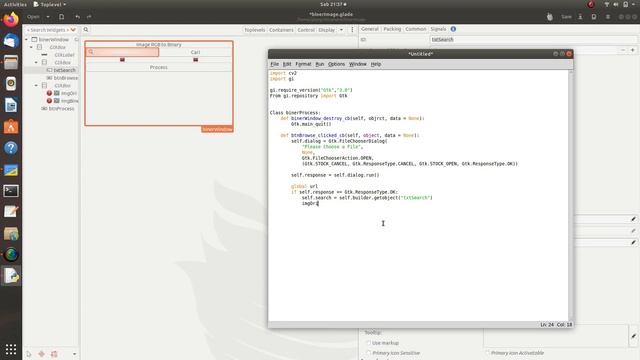Click new project icon in Glade header

(x=62, y=17)
